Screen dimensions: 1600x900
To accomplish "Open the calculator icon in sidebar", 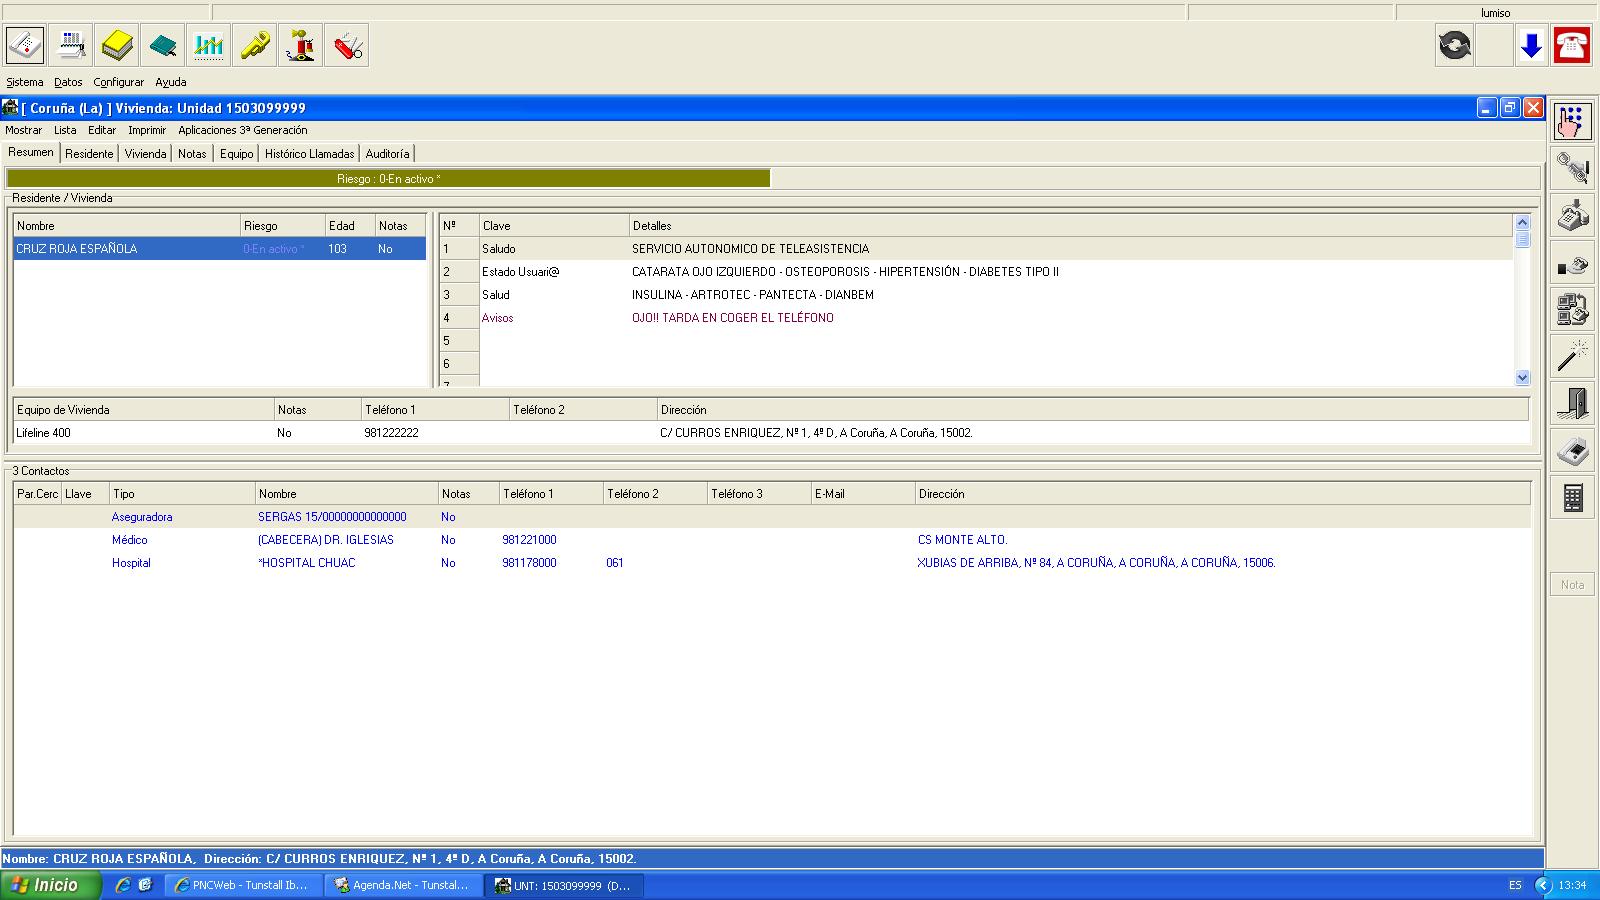I will (1572, 497).
